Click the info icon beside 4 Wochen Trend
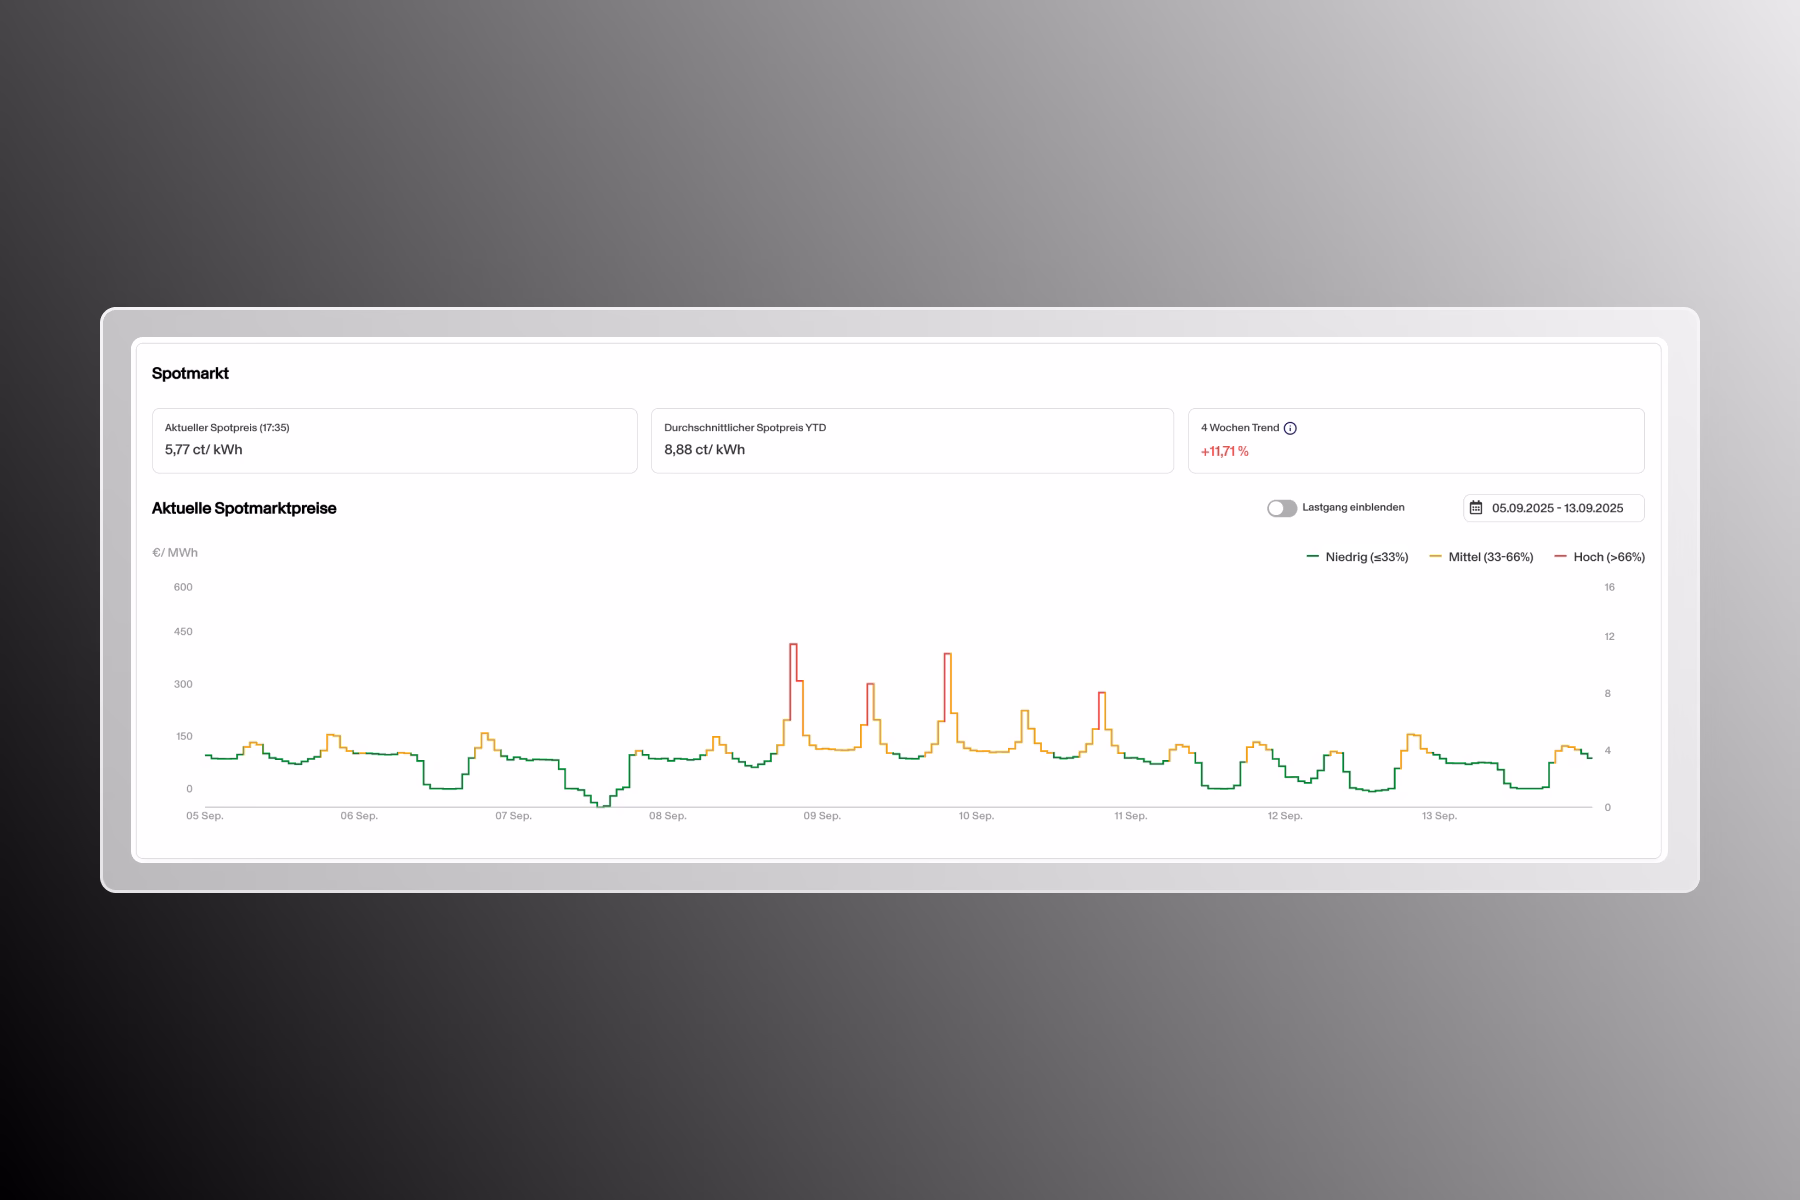Viewport: 1800px width, 1200px height. pos(1290,428)
